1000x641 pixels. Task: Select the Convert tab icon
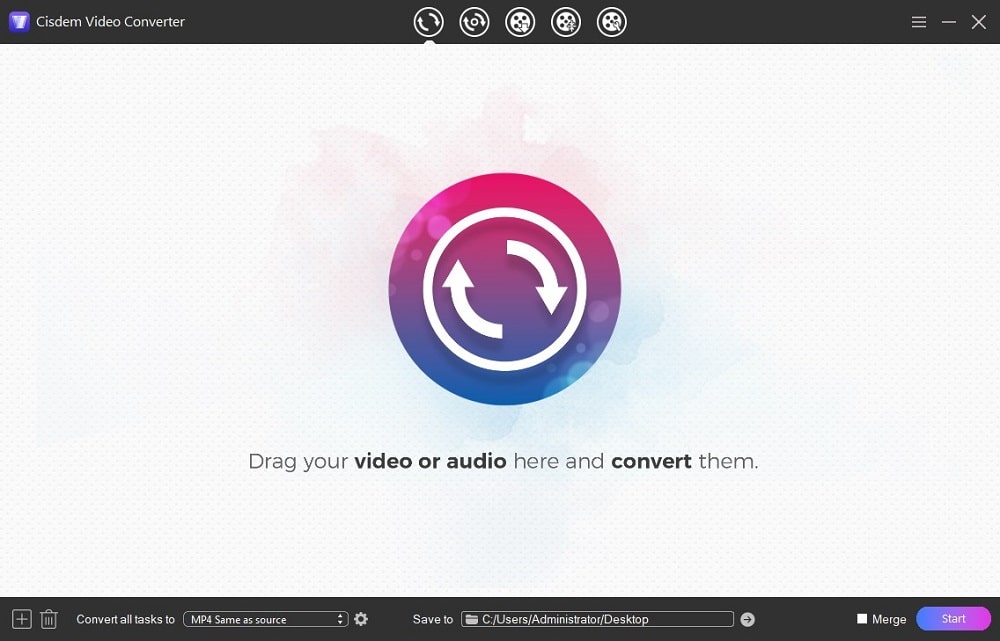(428, 21)
